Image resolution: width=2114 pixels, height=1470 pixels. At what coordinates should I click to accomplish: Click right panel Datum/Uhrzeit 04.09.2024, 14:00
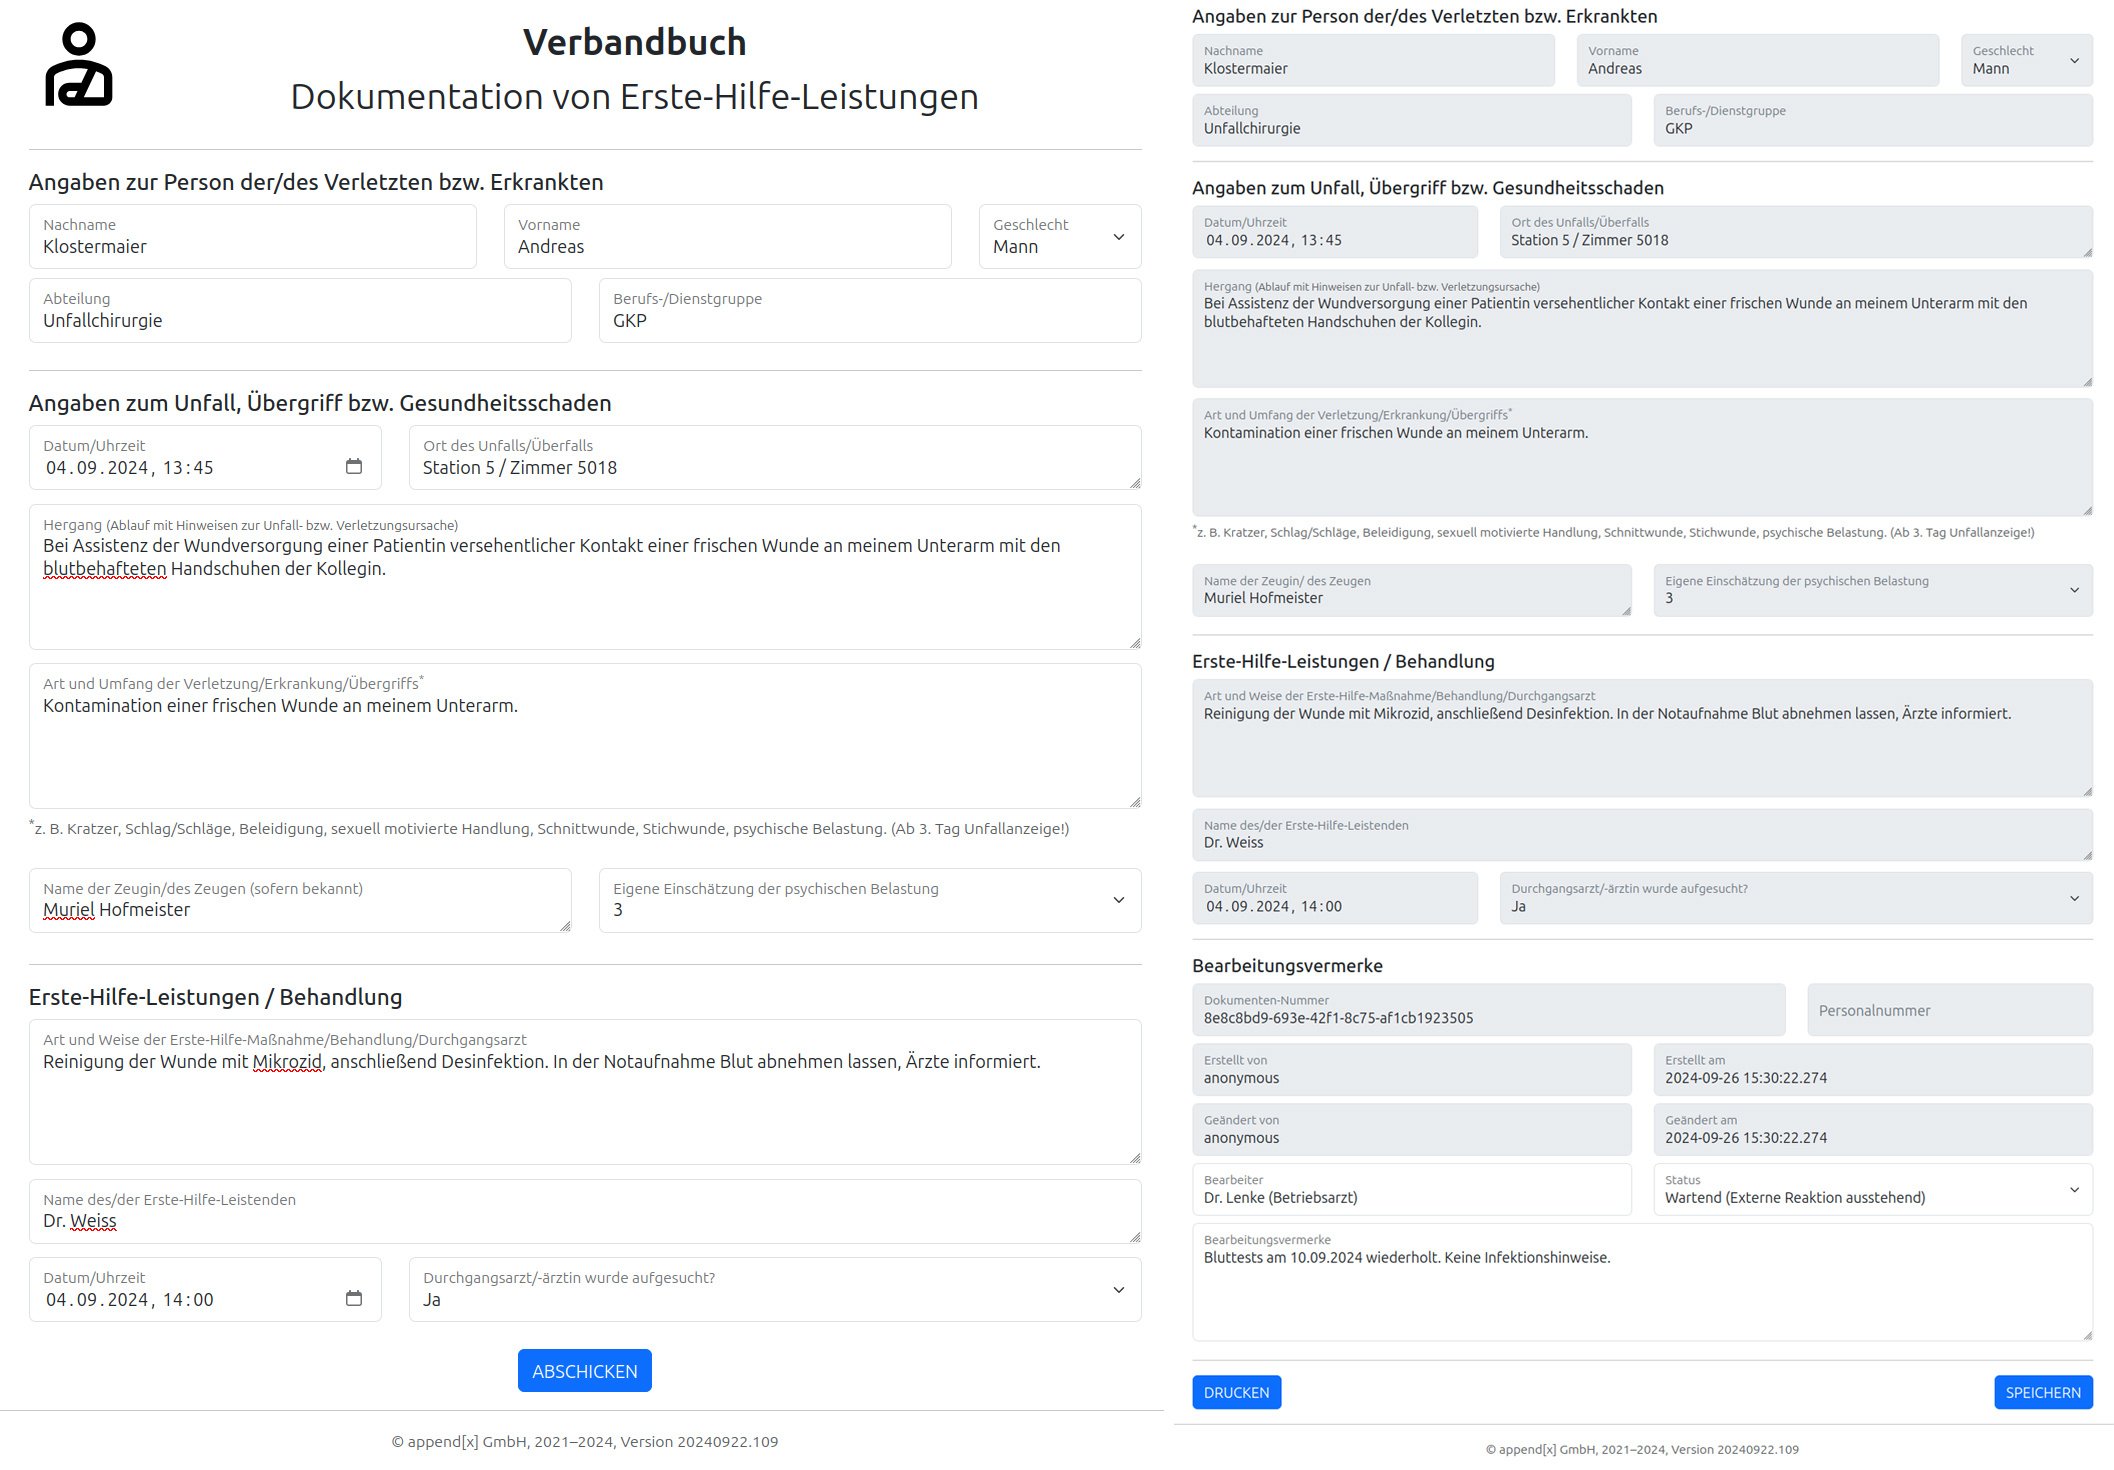click(1335, 898)
